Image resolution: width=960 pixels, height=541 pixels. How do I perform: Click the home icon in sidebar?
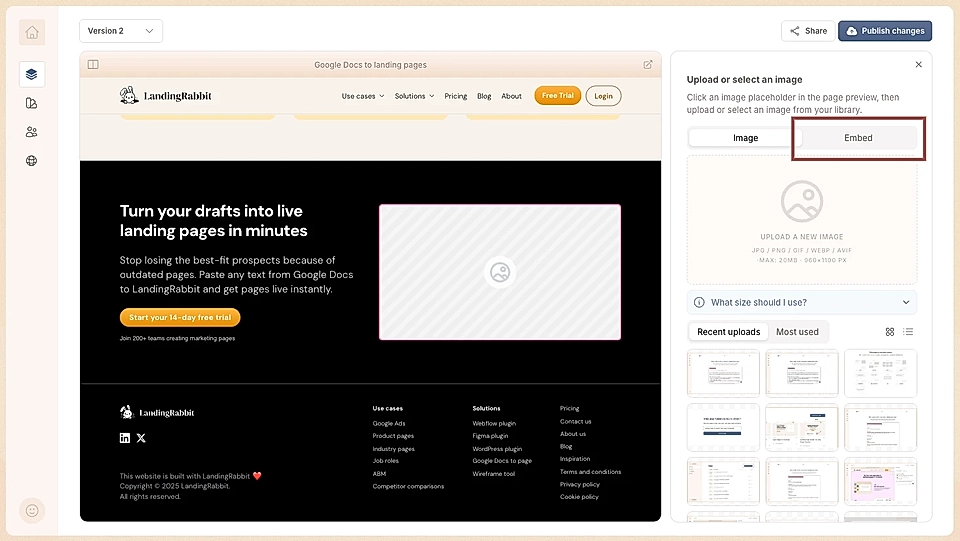(32, 32)
